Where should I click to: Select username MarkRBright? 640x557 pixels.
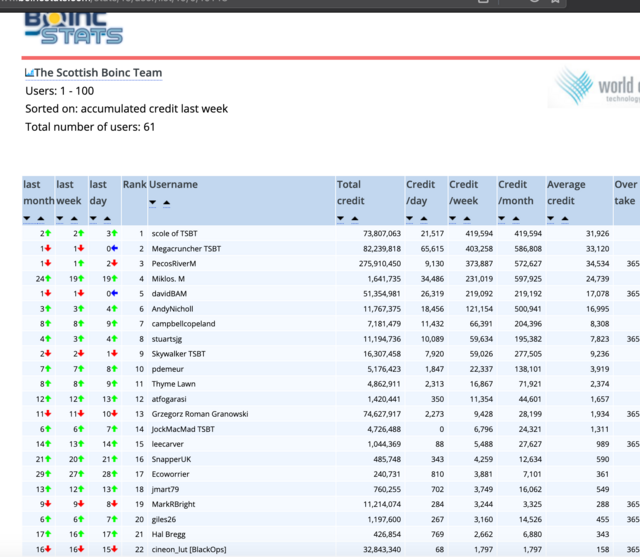tap(173, 504)
